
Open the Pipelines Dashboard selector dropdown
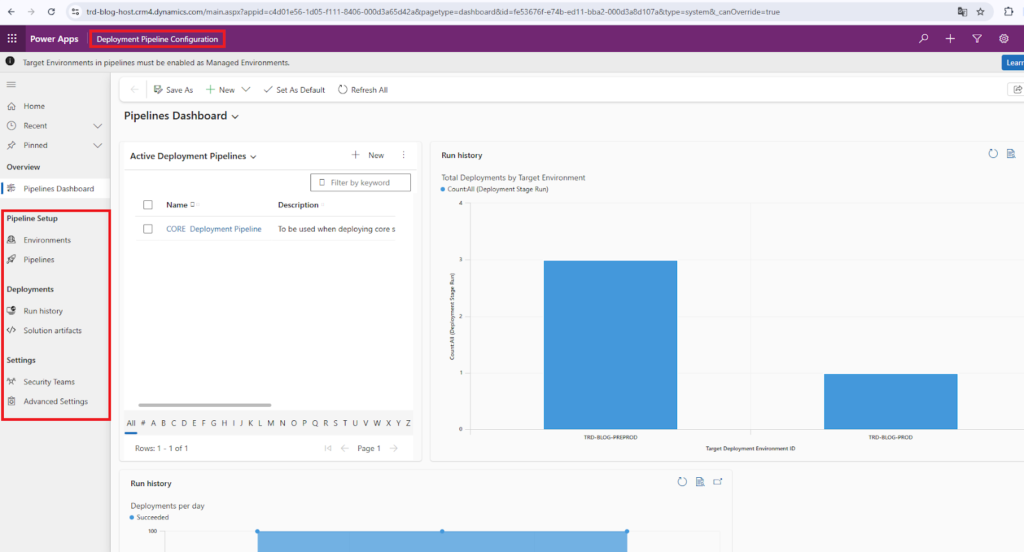236,117
